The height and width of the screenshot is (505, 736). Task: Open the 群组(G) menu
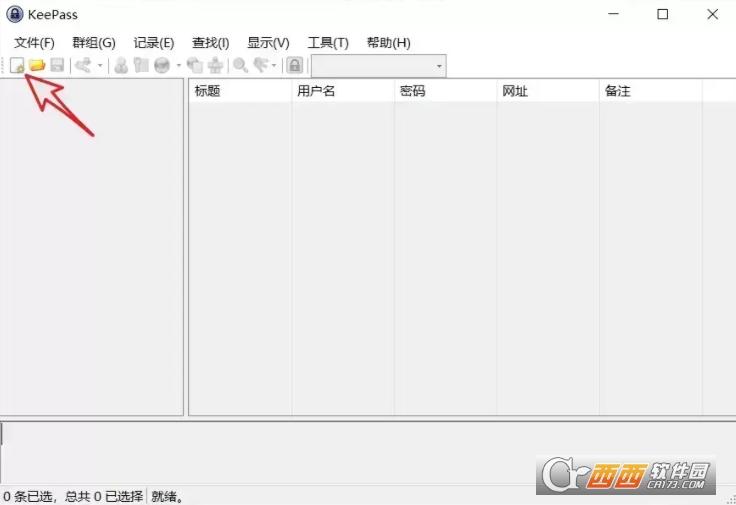[94, 43]
